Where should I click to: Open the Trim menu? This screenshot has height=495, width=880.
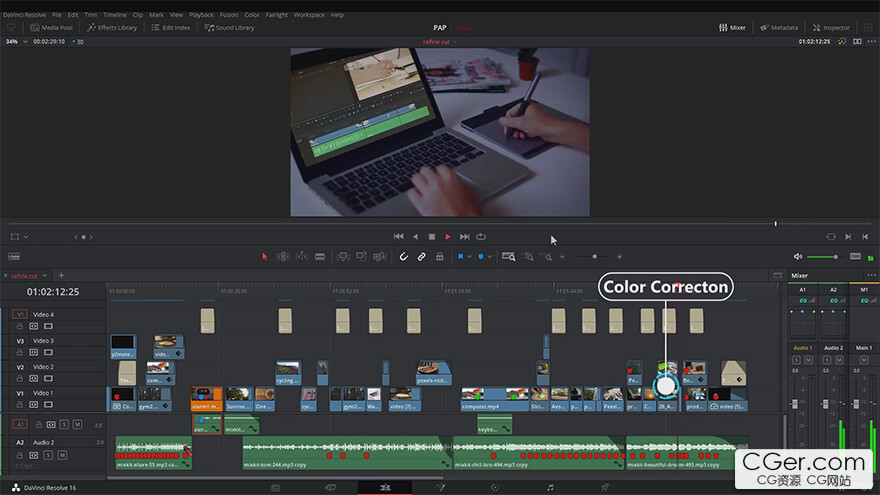click(x=90, y=15)
